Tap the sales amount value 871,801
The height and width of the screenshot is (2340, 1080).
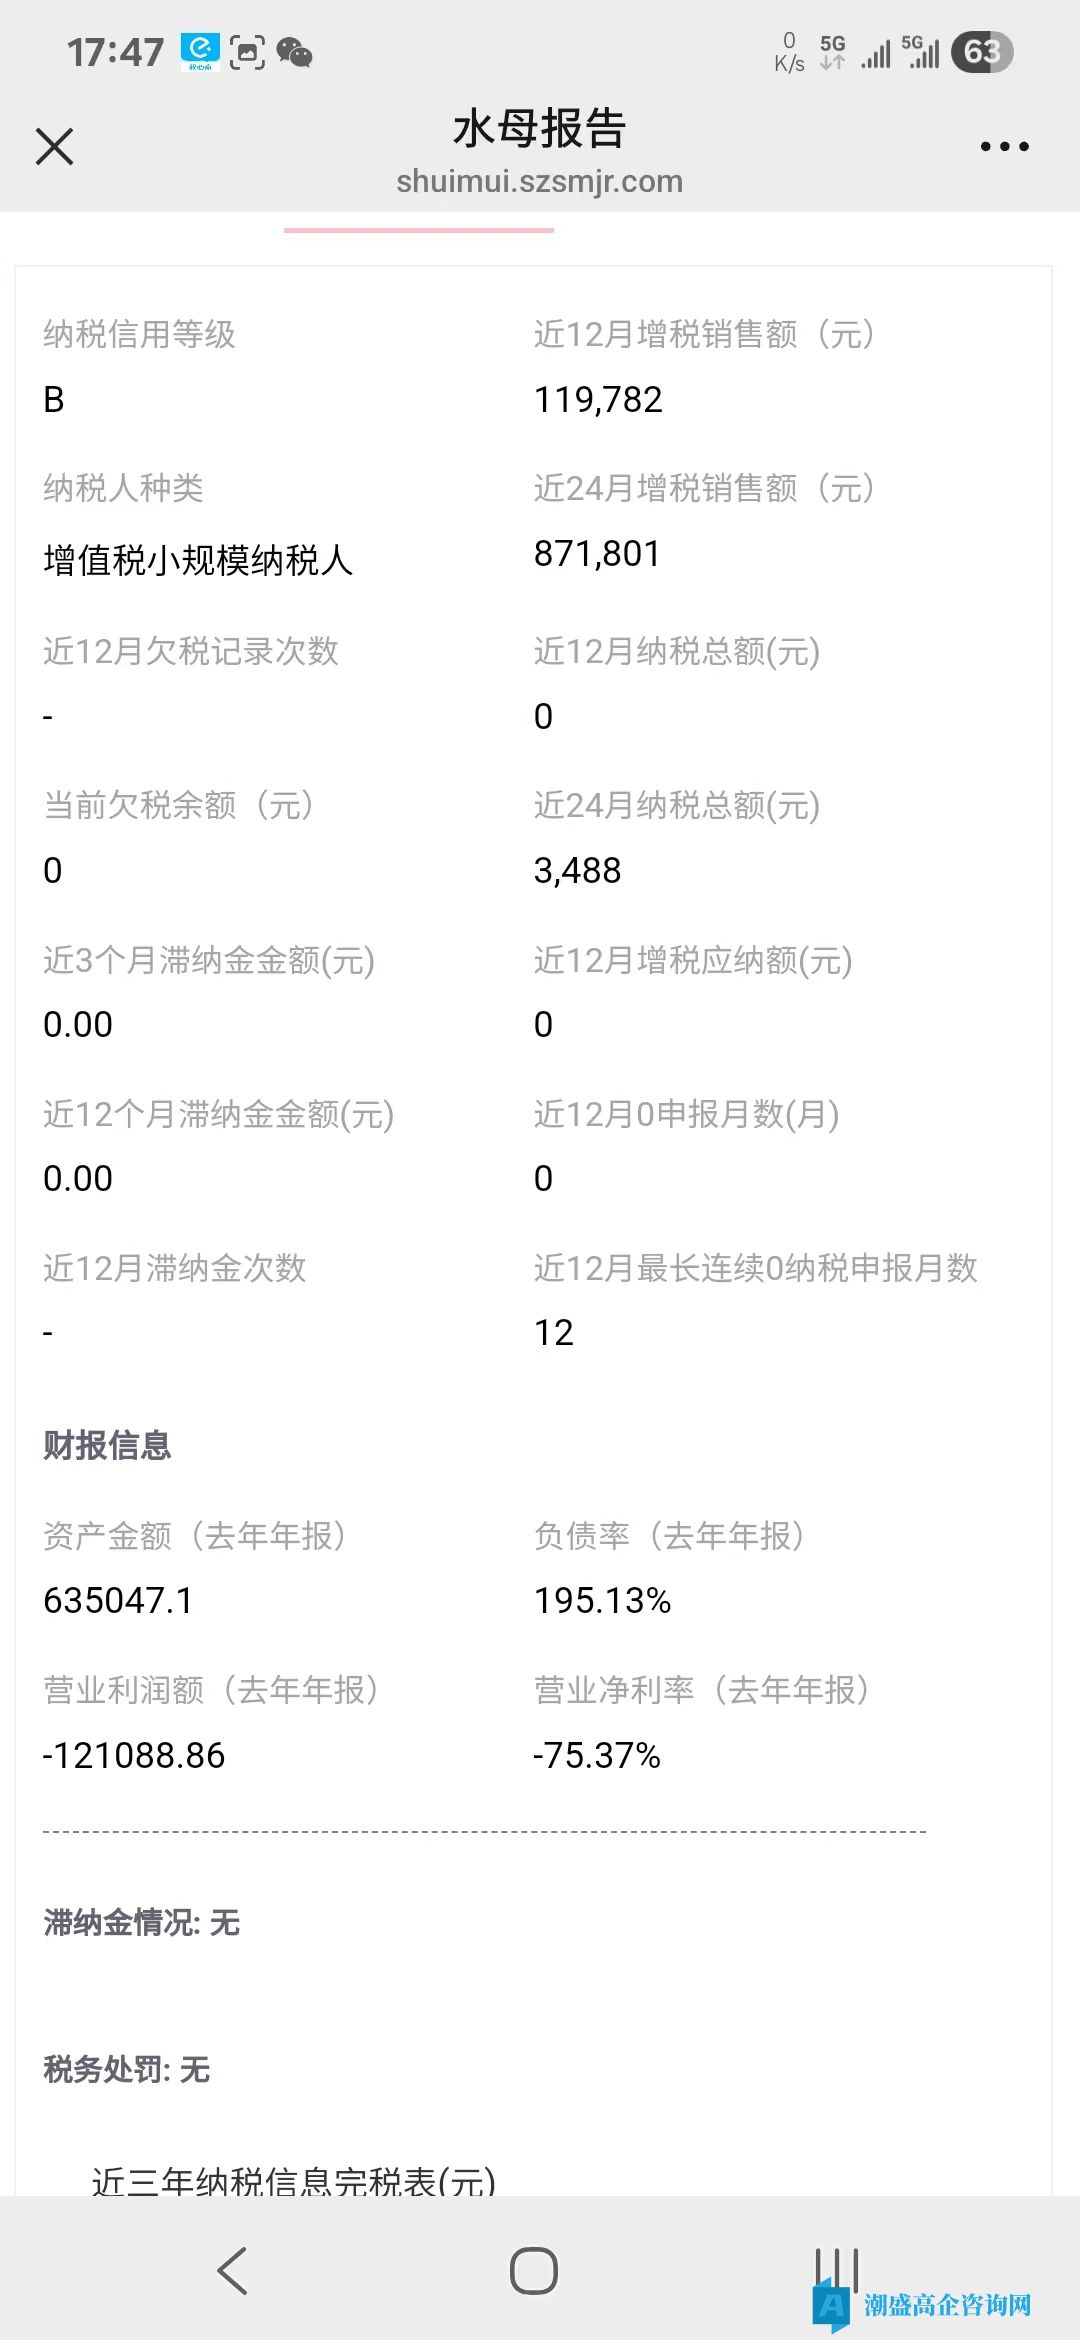[597, 553]
